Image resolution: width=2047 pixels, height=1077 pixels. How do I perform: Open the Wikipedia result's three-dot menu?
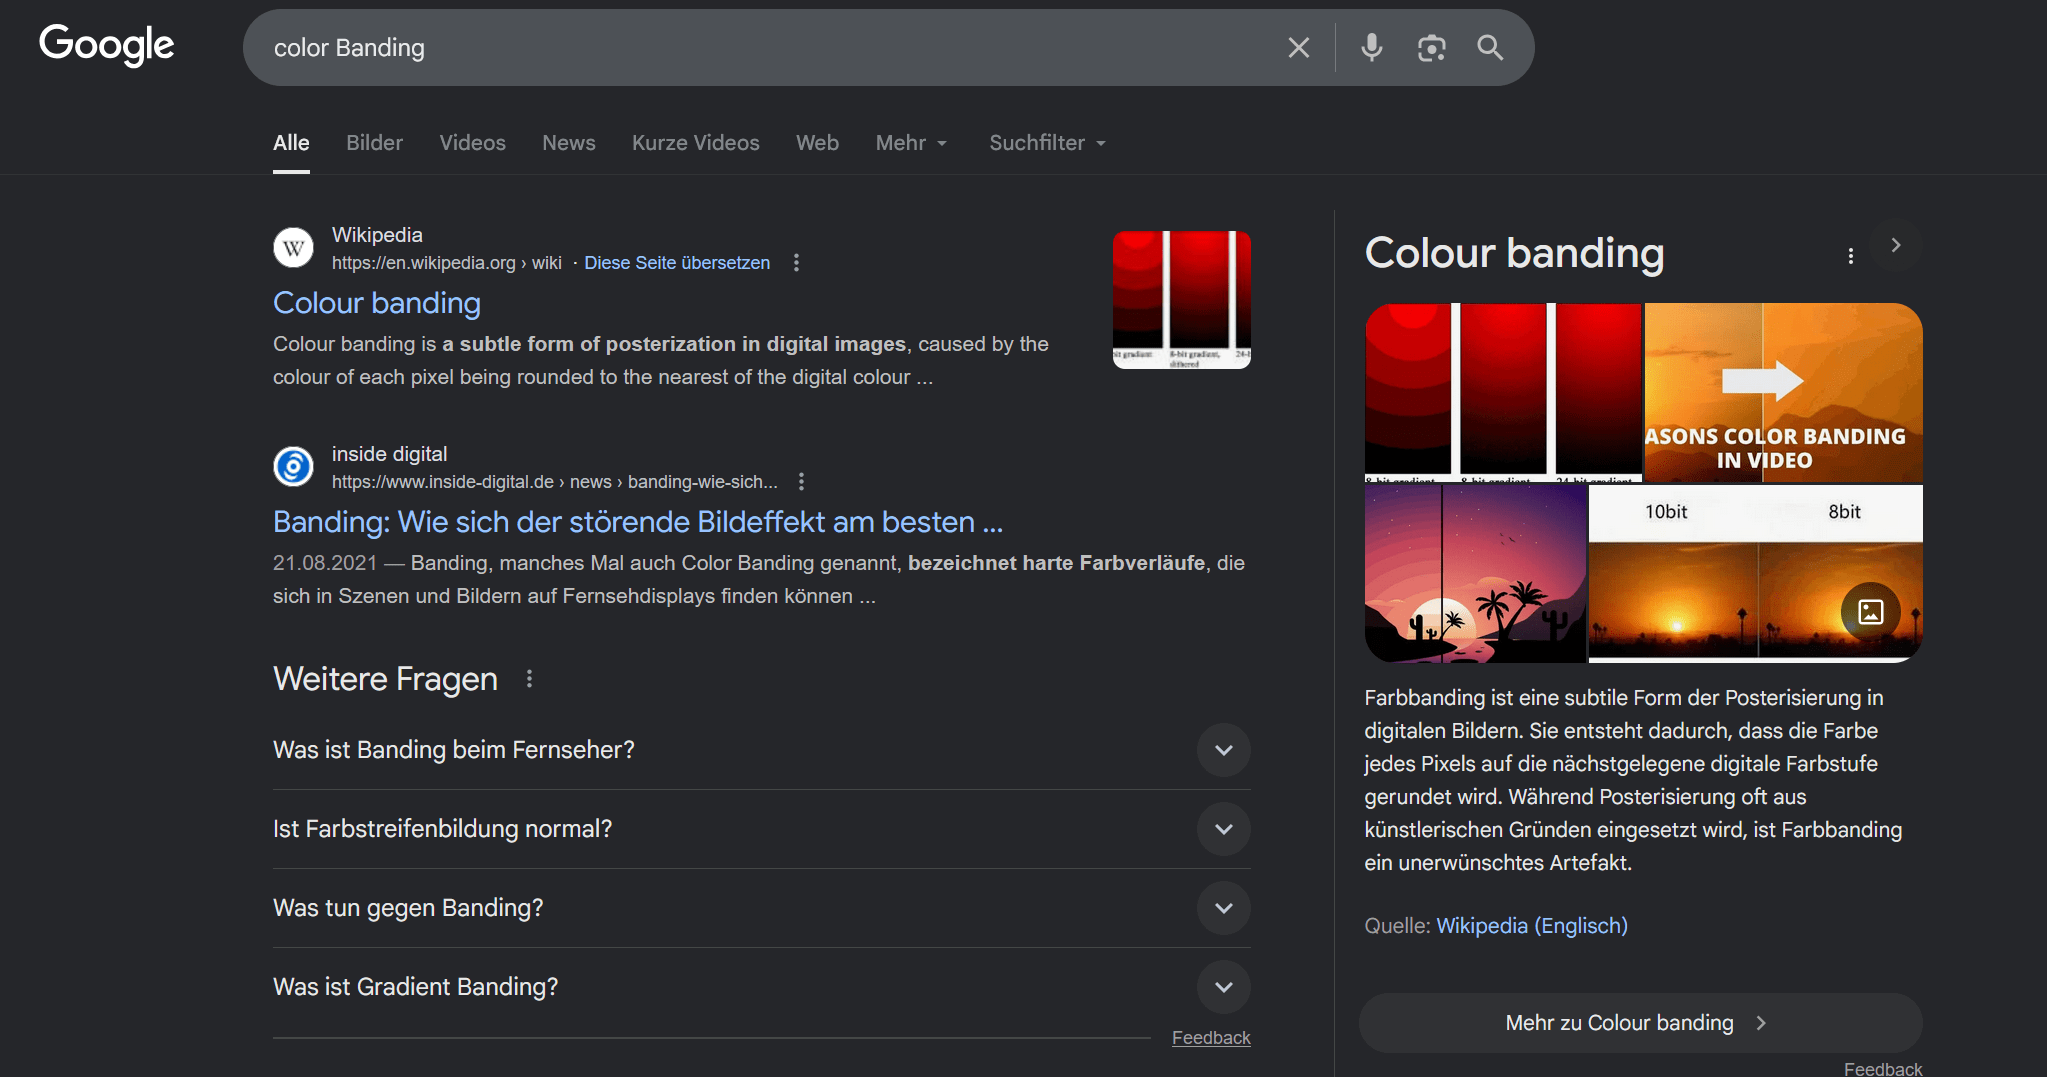coord(796,263)
